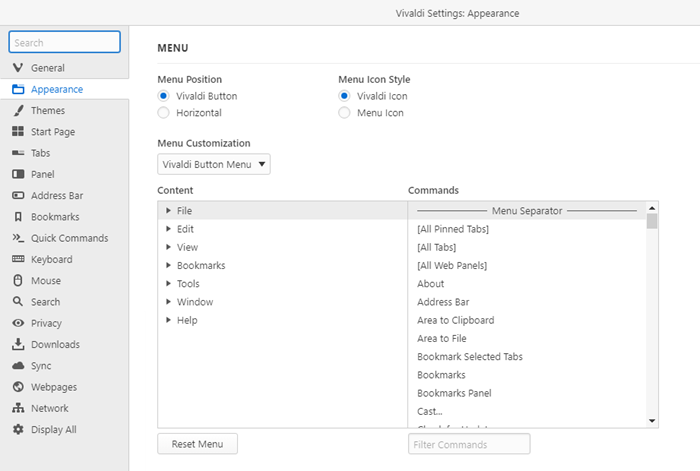Select the About command

430,284
